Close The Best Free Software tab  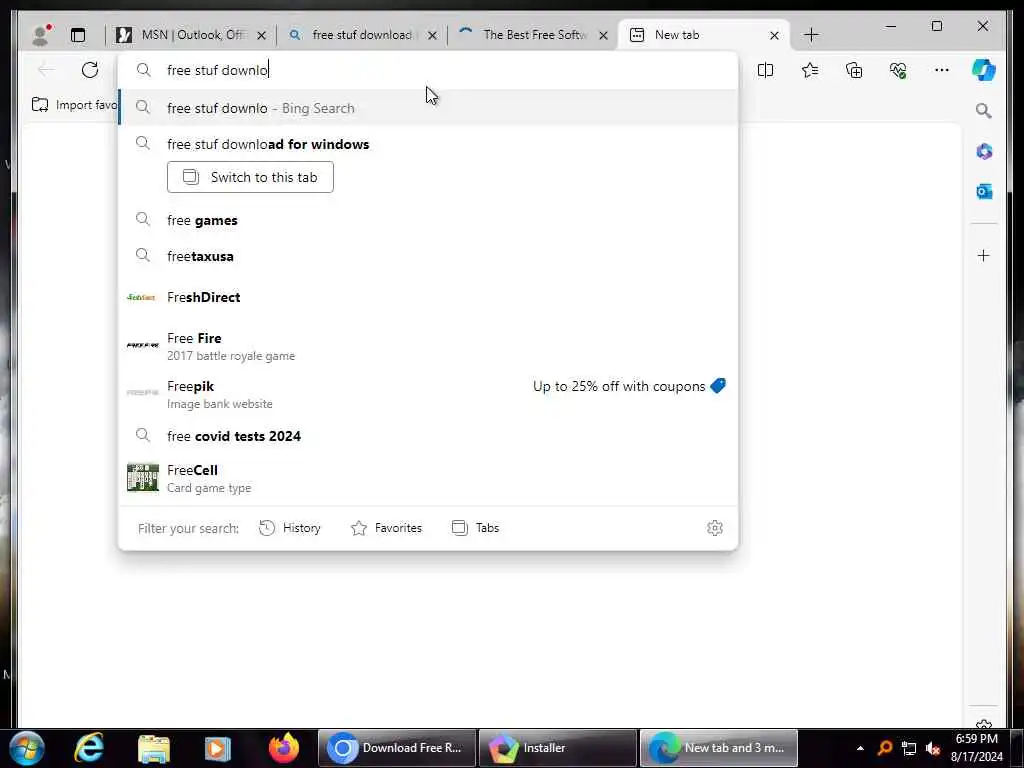click(x=603, y=35)
